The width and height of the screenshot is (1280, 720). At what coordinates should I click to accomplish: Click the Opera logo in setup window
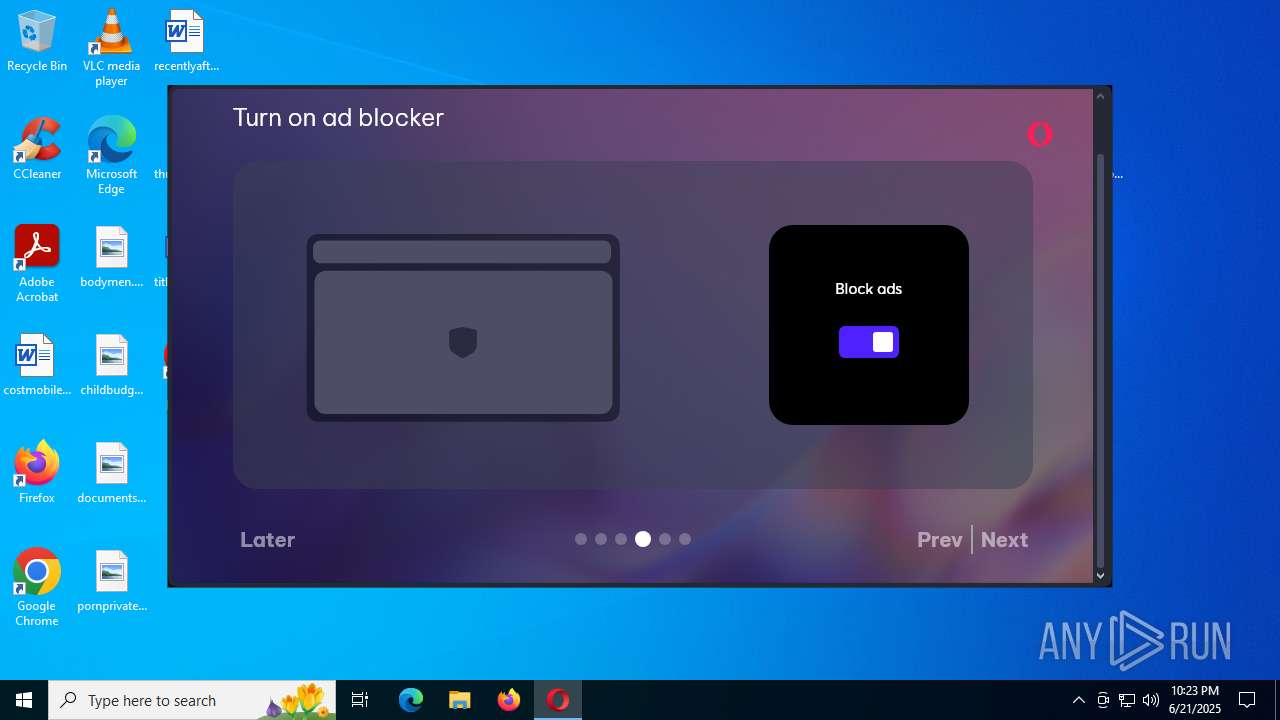tap(1040, 134)
